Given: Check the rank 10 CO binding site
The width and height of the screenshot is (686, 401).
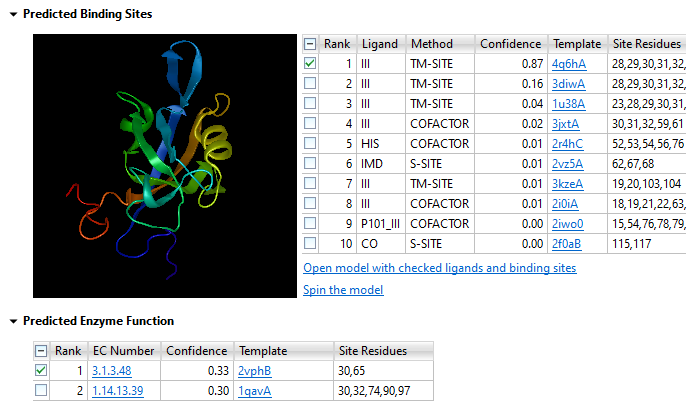Looking at the screenshot, I should pyautogui.click(x=310, y=243).
